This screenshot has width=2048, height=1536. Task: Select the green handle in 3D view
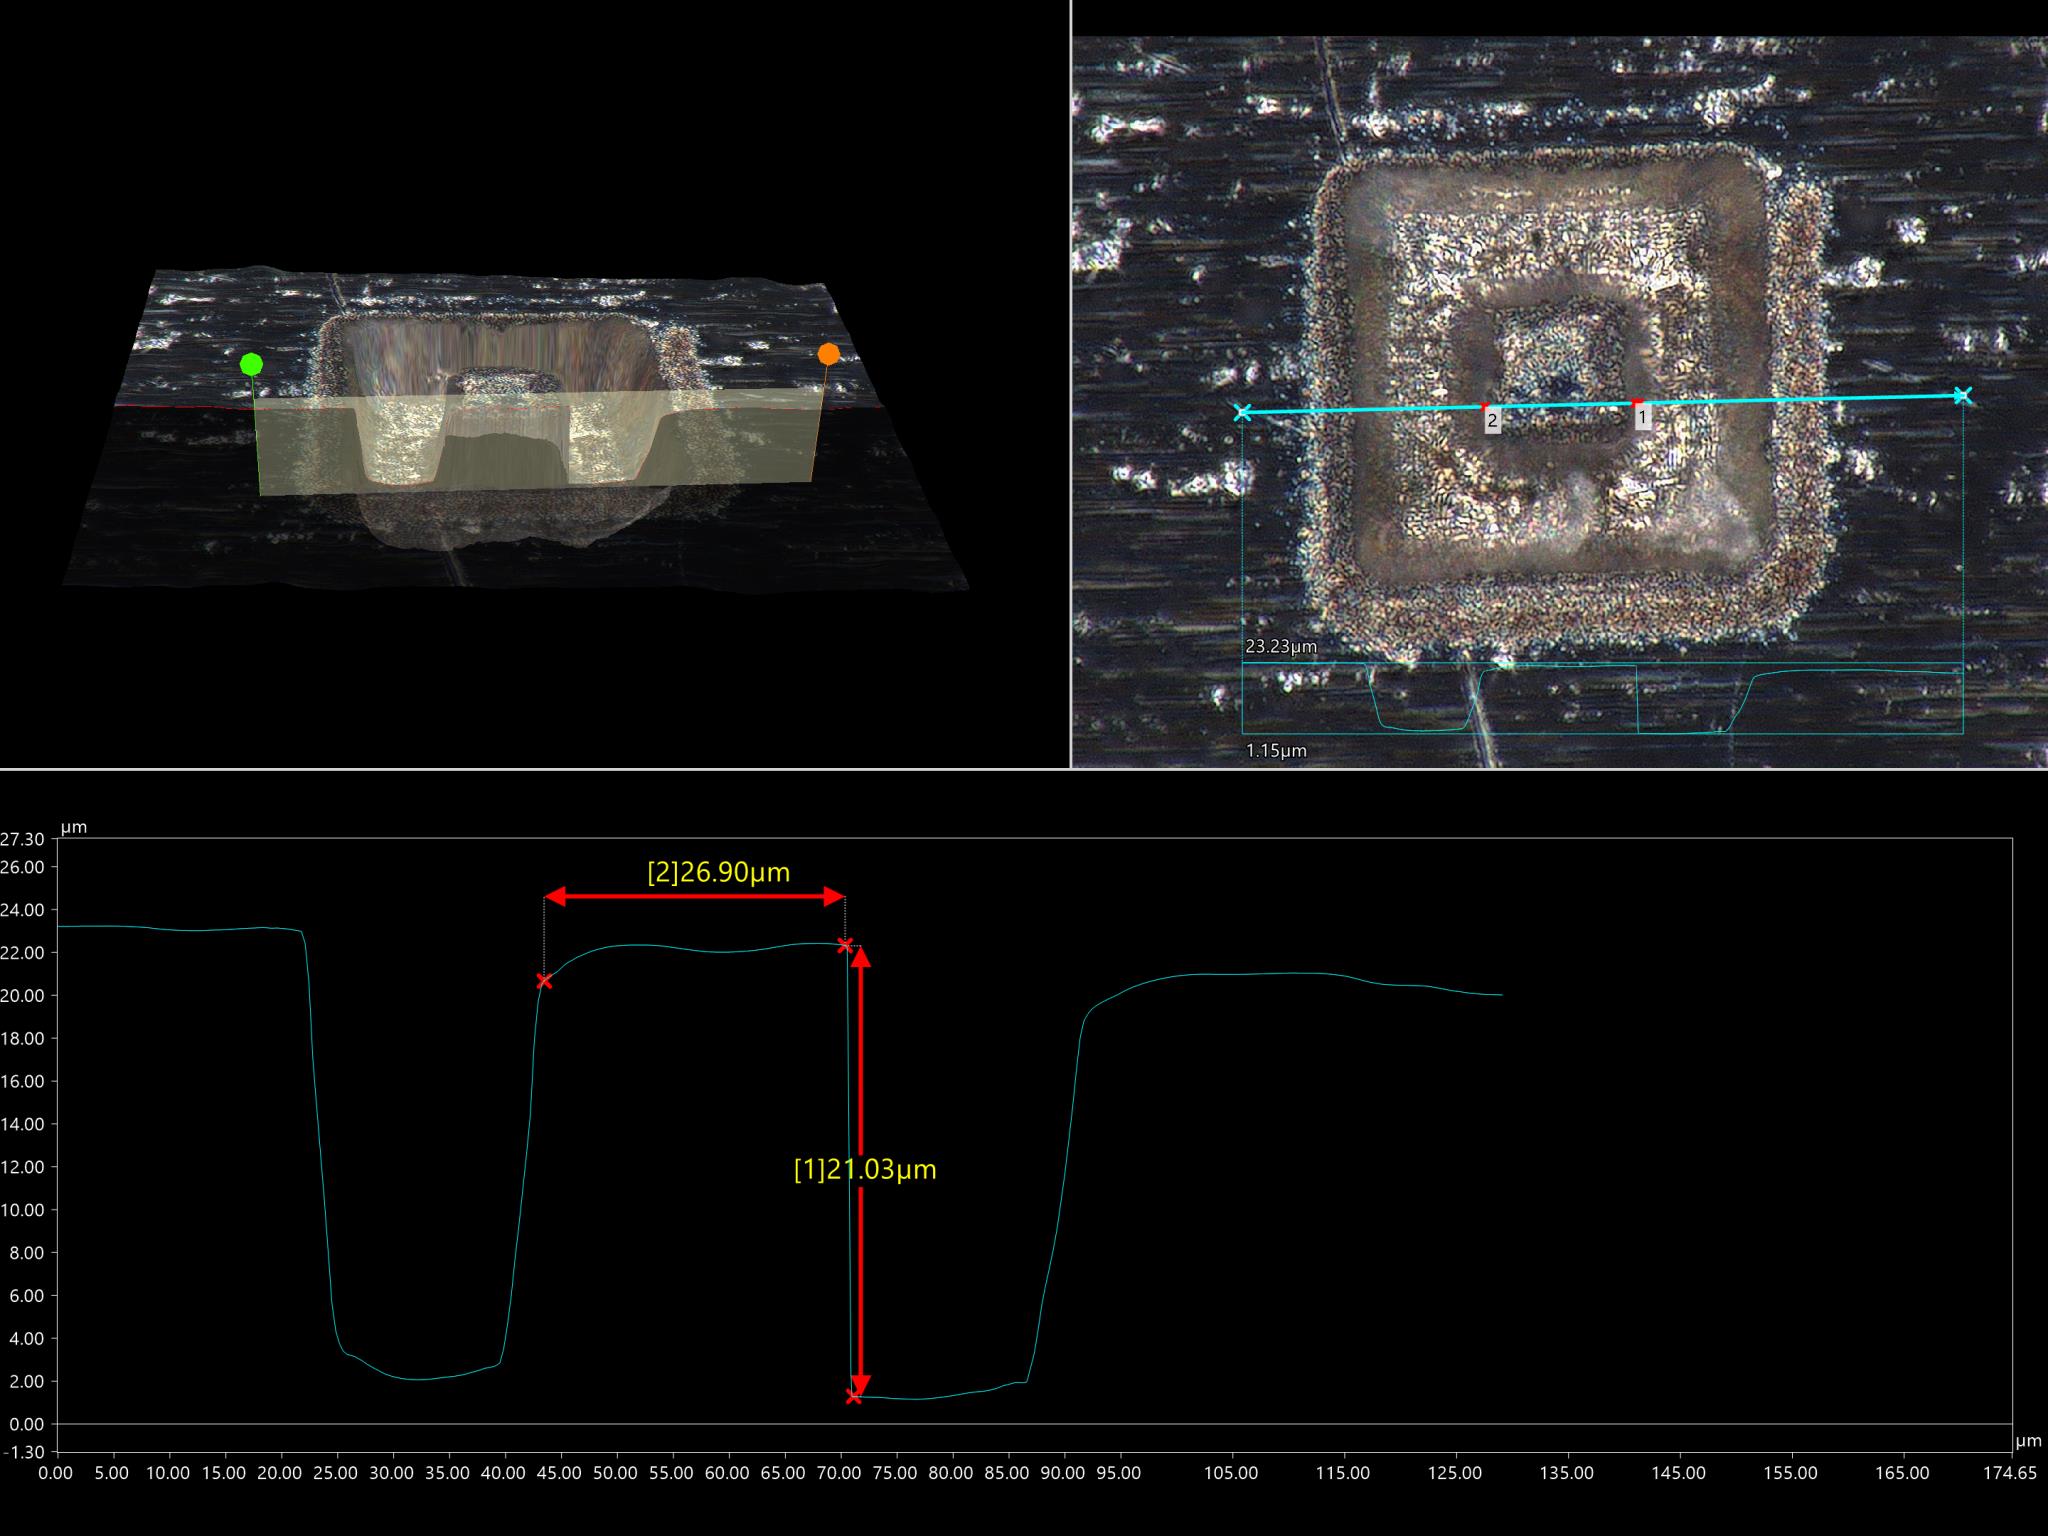251,364
